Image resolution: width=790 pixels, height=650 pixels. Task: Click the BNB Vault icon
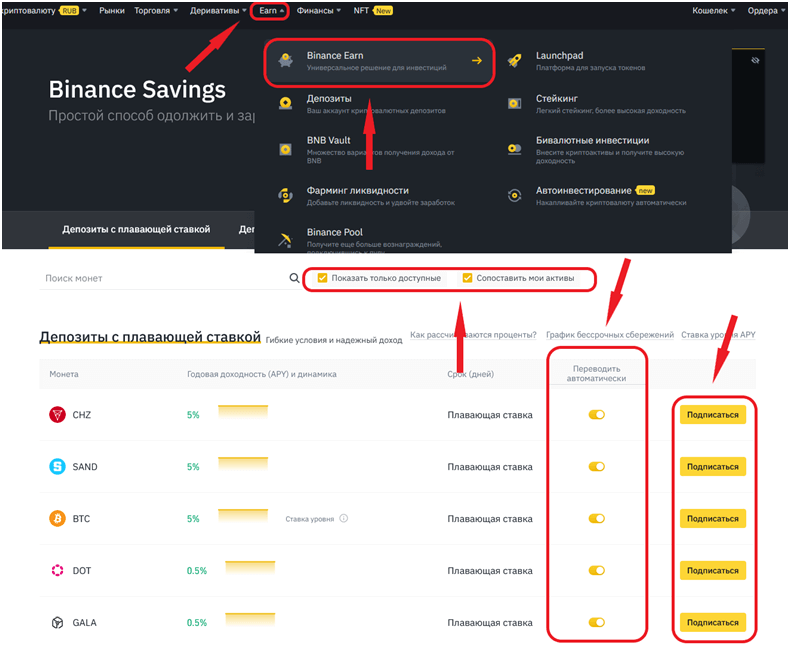click(x=286, y=150)
